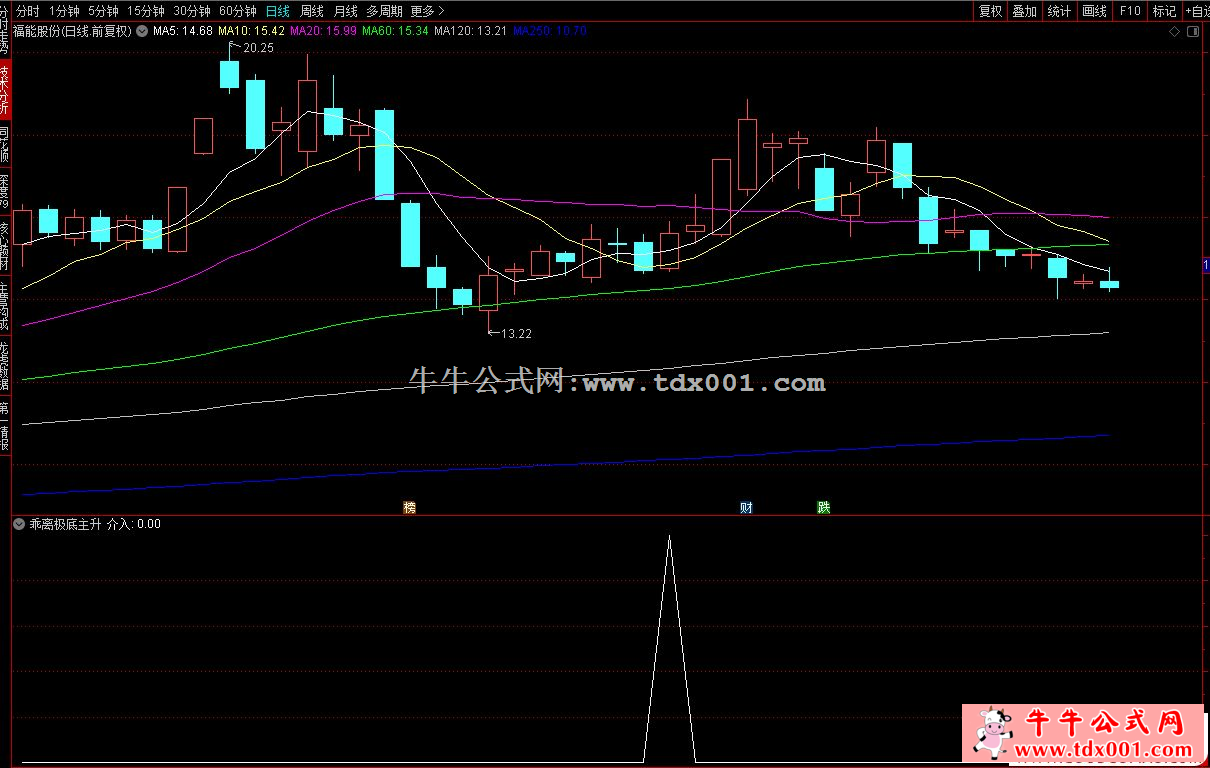The height and width of the screenshot is (768, 1210).
Task: Select the 月线 monthly period tab
Action: [346, 11]
